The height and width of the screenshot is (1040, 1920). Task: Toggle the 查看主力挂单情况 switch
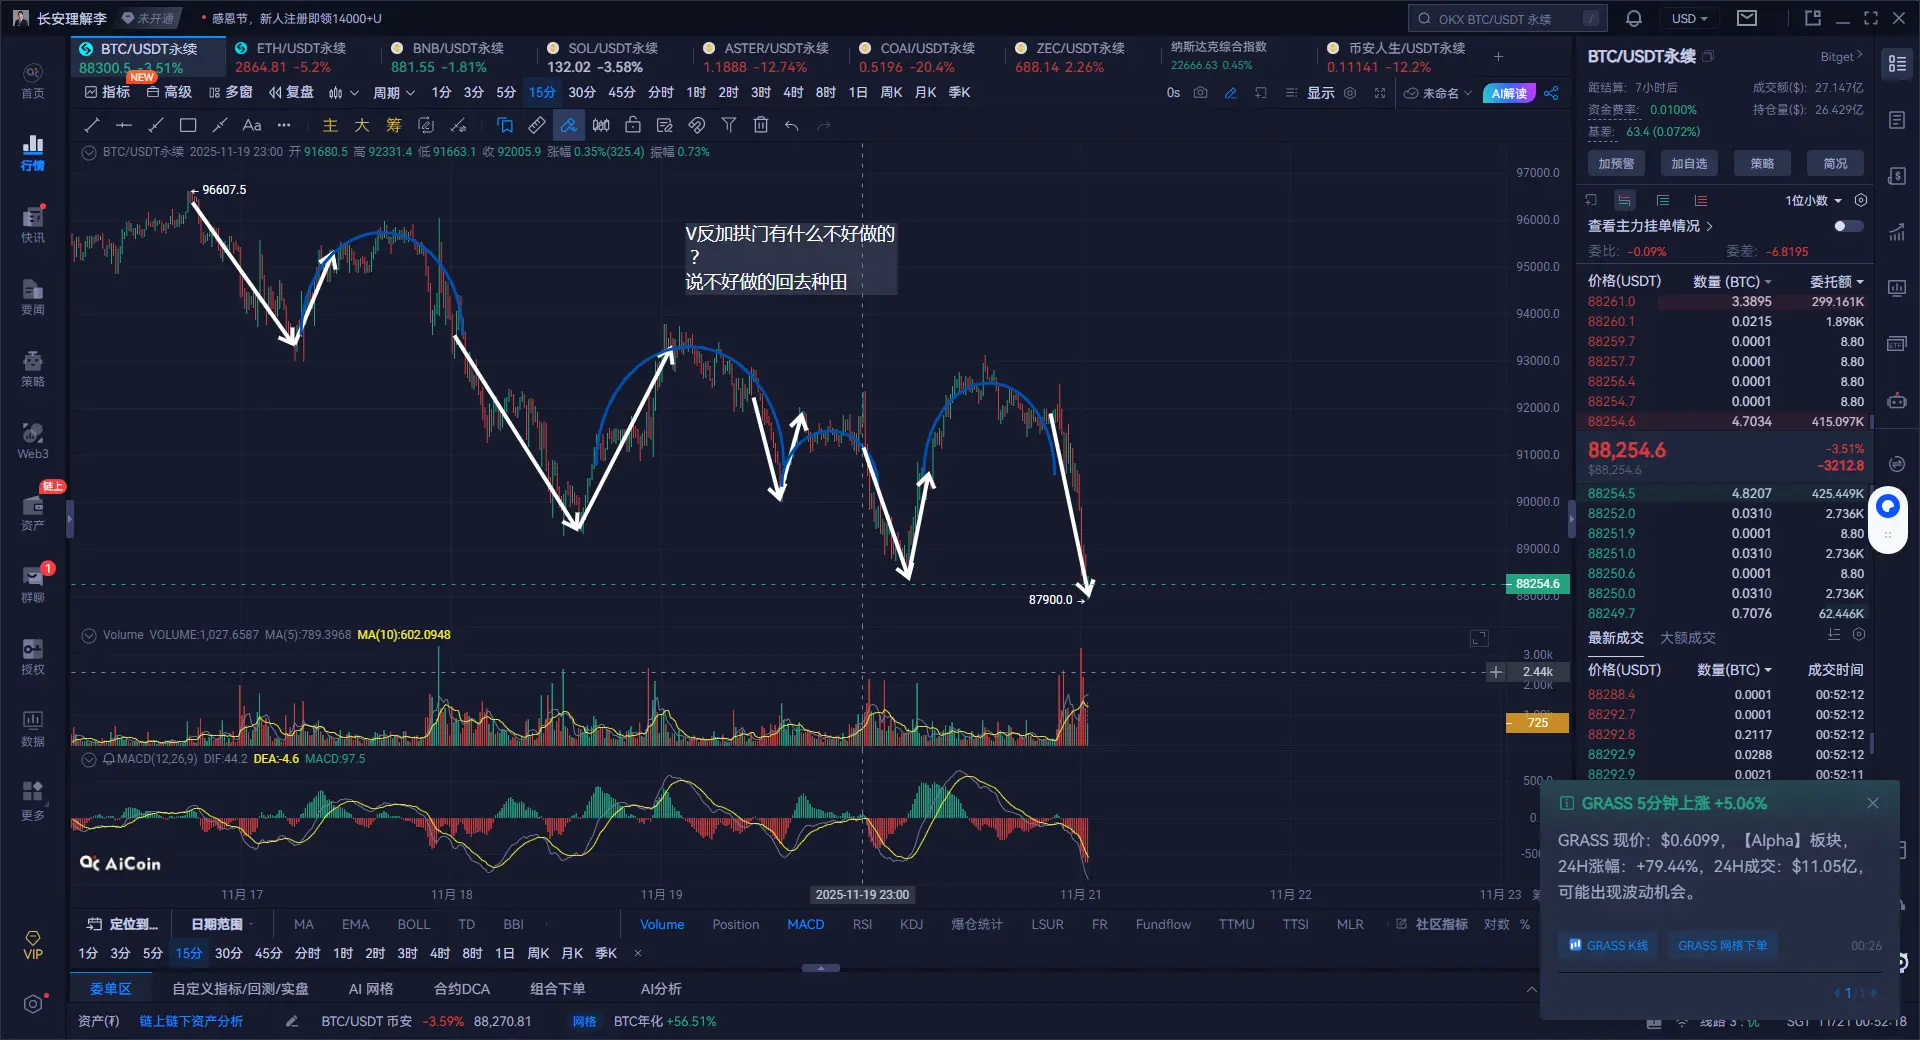click(x=1849, y=226)
